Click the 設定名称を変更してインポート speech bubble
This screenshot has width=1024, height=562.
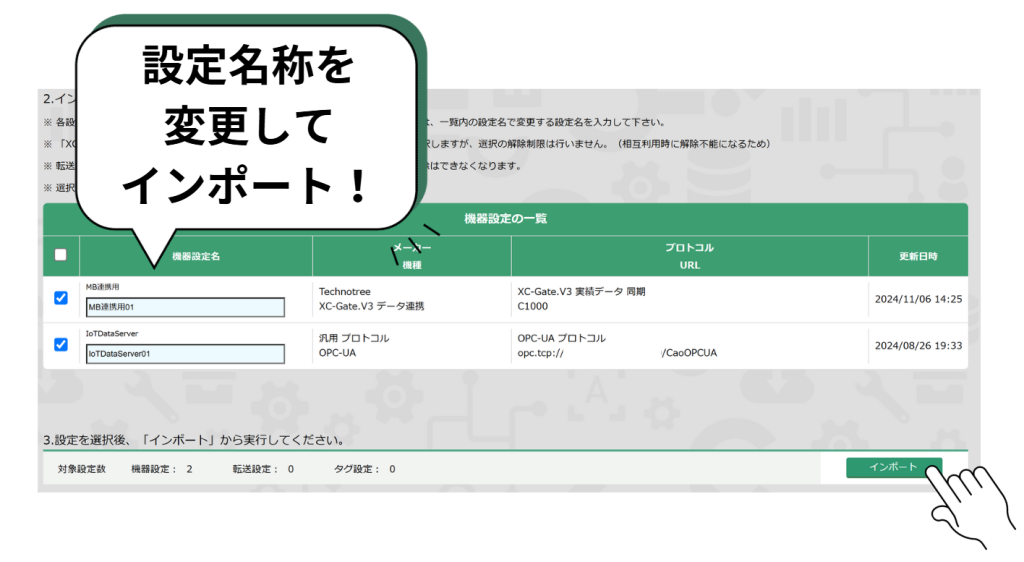(248, 125)
